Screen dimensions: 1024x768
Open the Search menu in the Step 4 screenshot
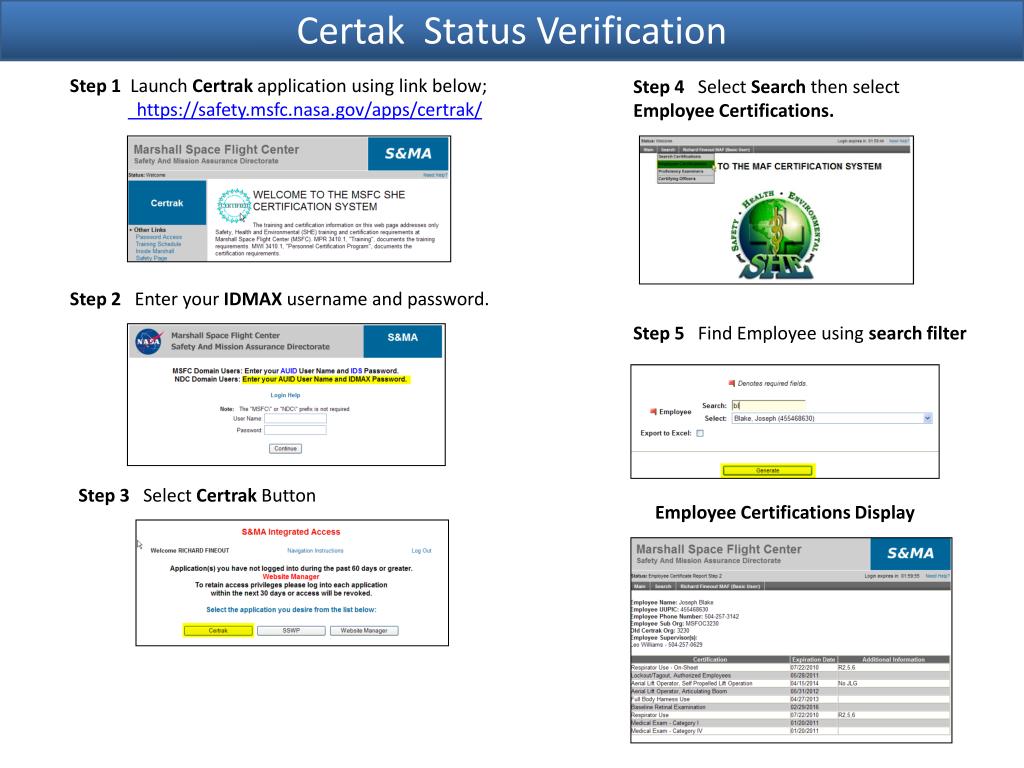[x=668, y=150]
